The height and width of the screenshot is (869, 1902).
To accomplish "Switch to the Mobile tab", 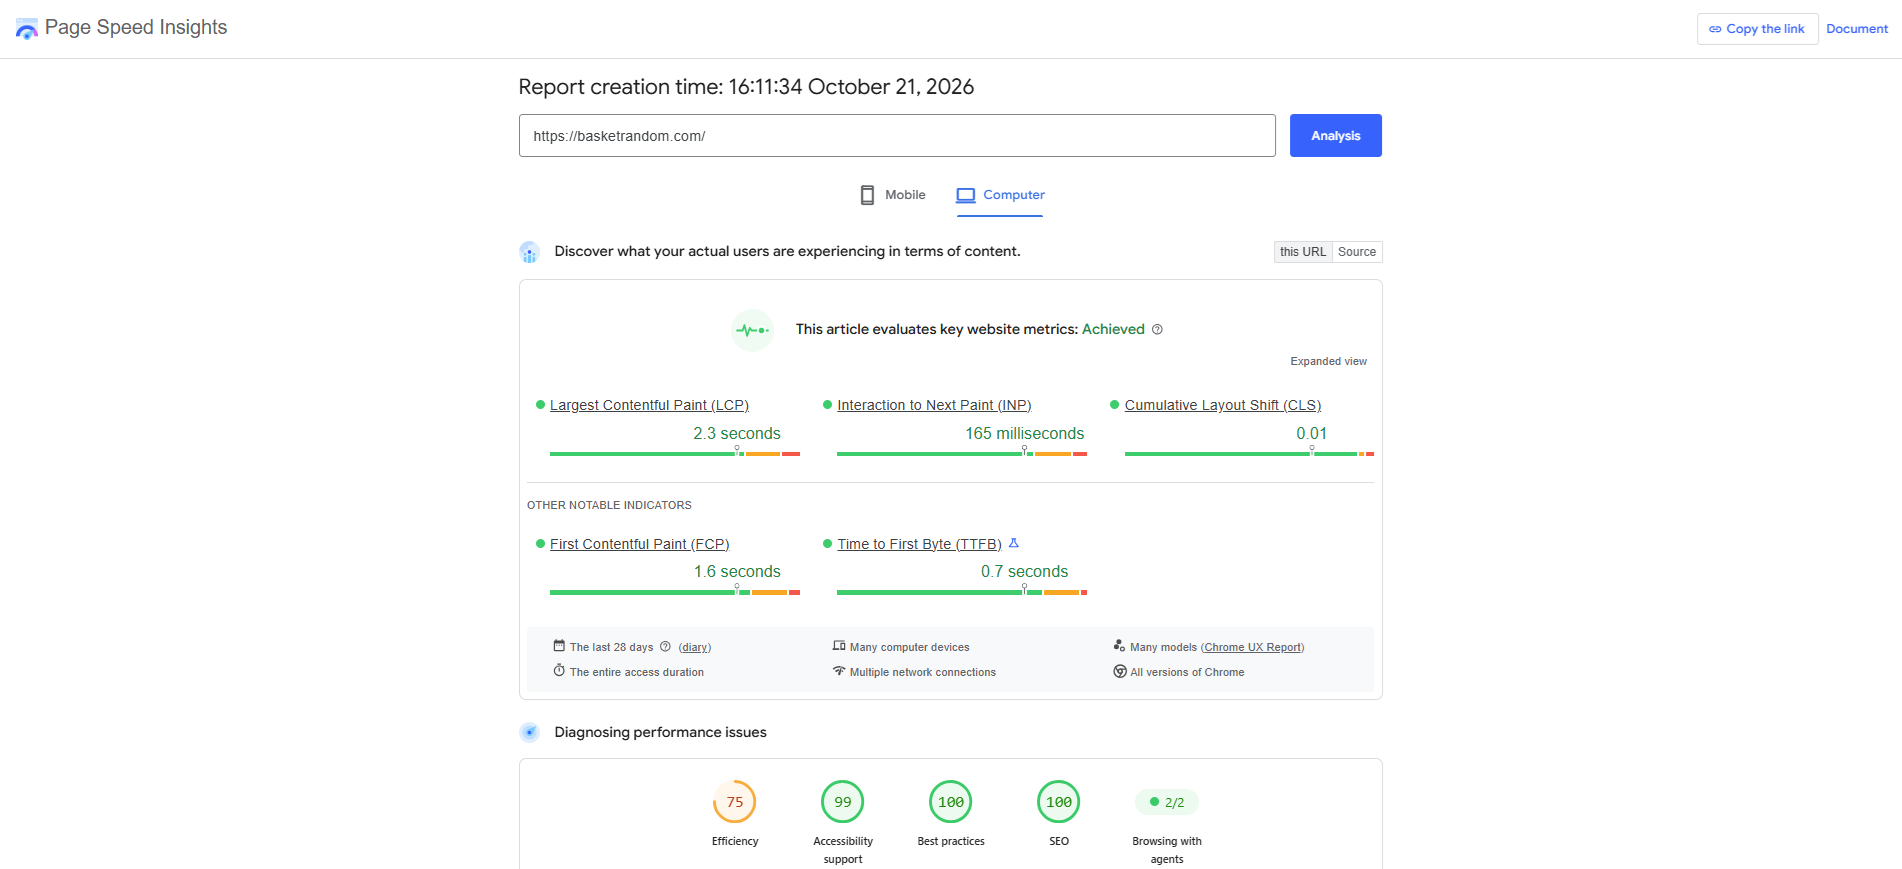I will pos(893,195).
